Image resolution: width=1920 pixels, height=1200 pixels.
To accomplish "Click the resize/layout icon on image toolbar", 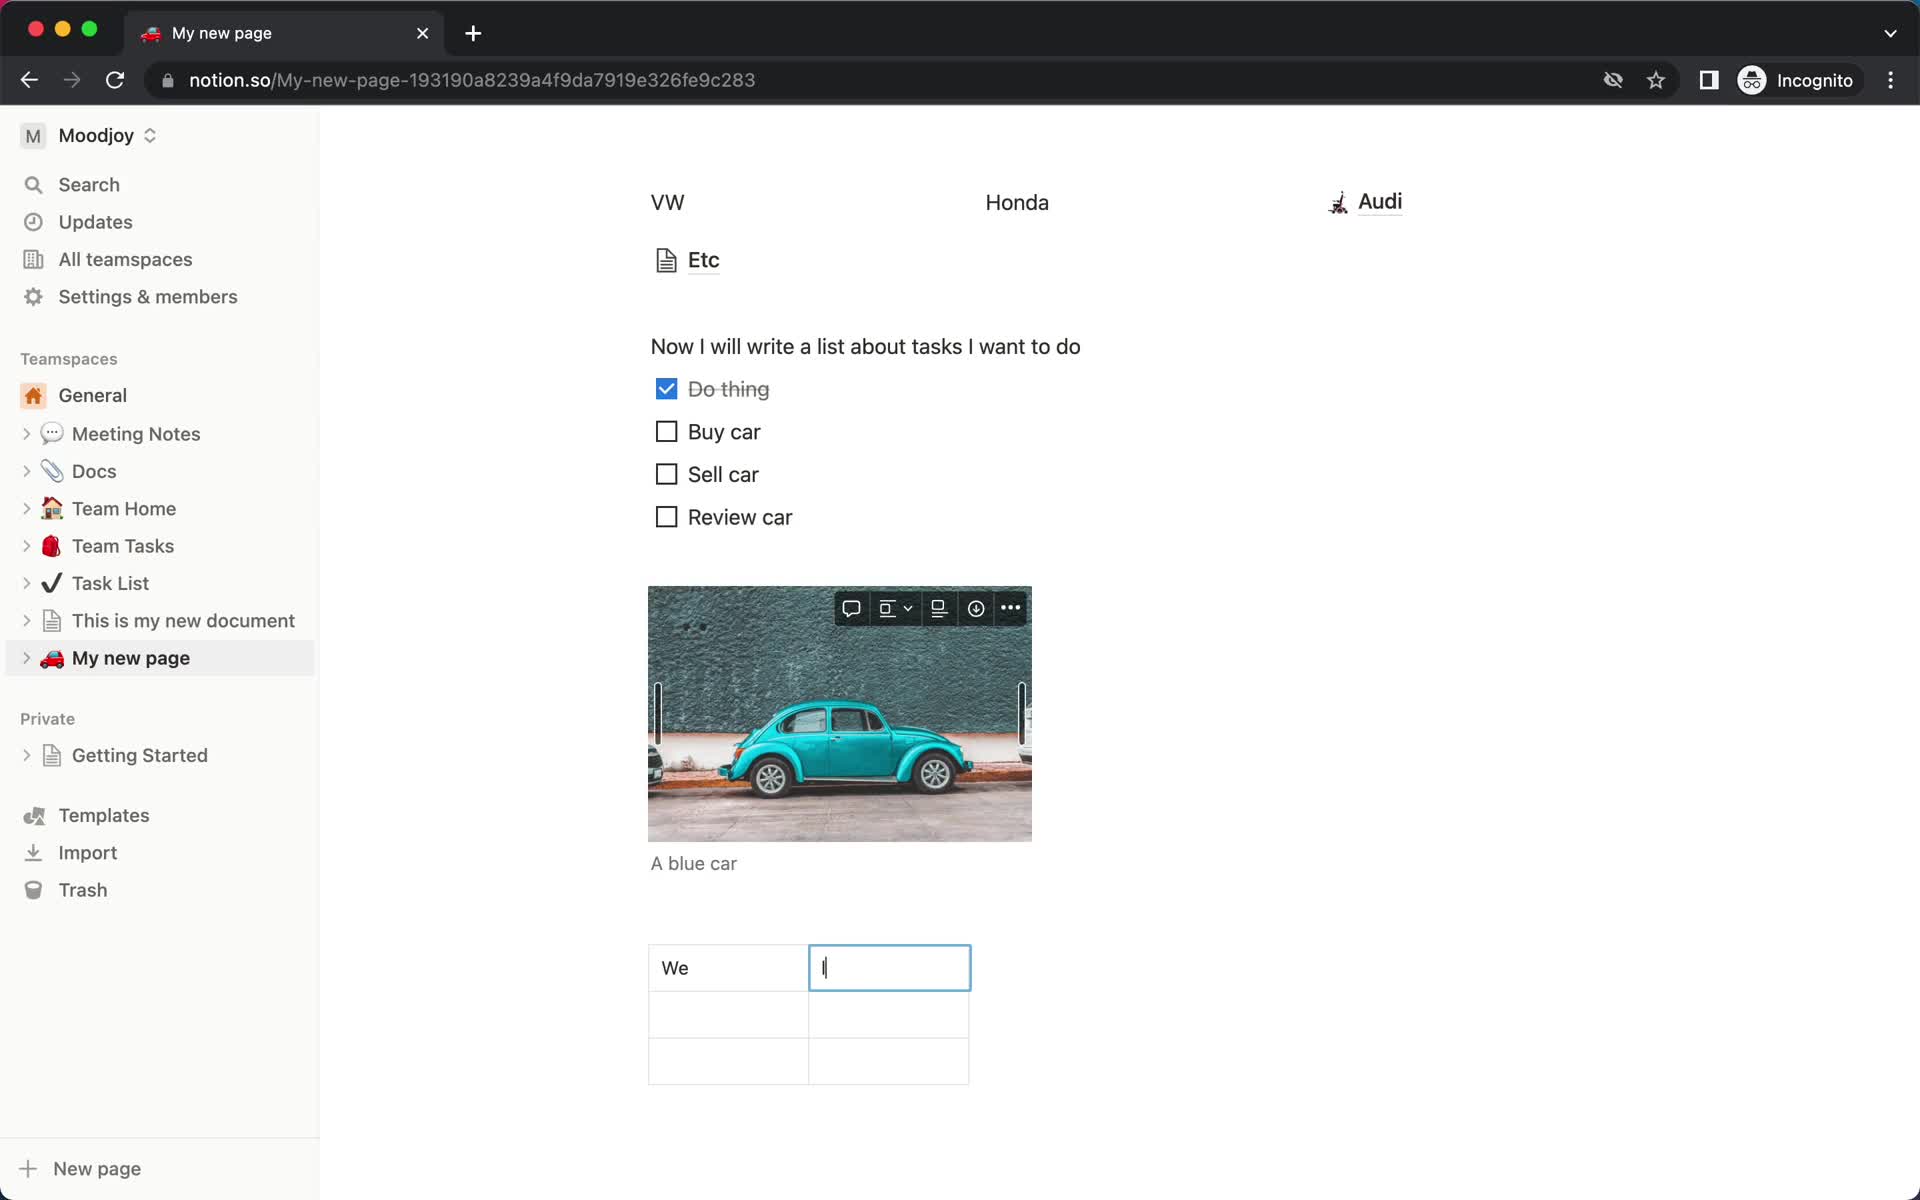I will click(894, 608).
